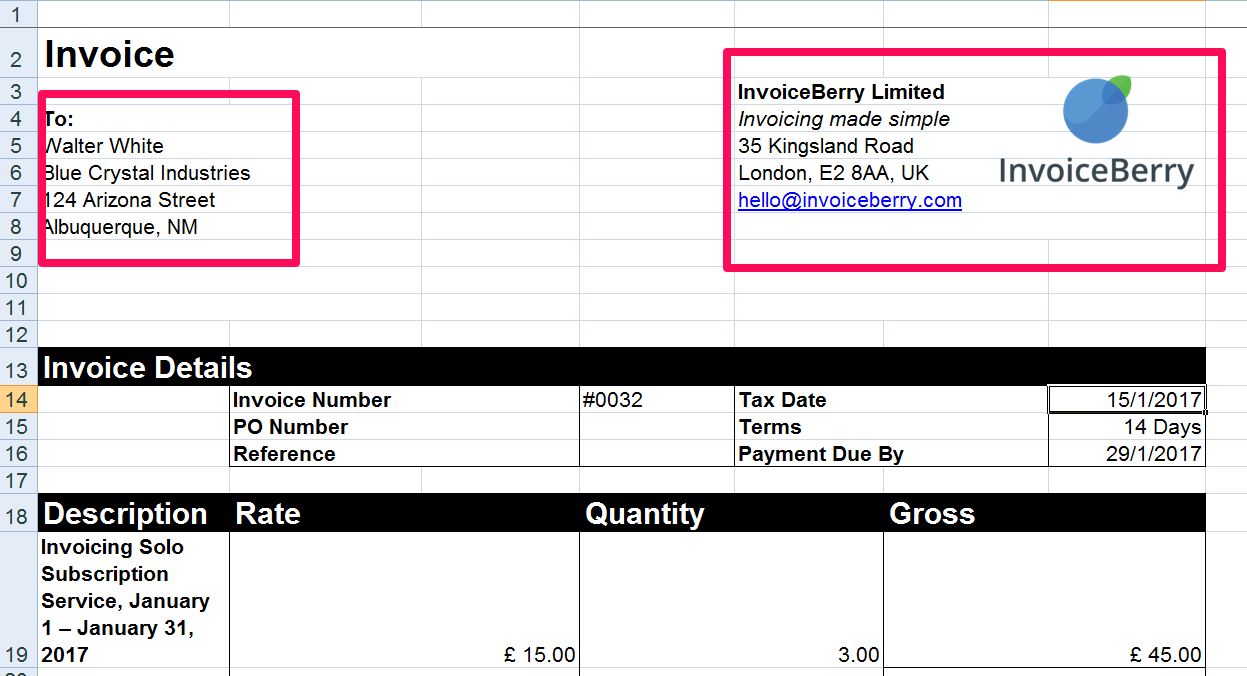Select the 'Invoicing Solo Subscription Service' description cell

[x=134, y=600]
